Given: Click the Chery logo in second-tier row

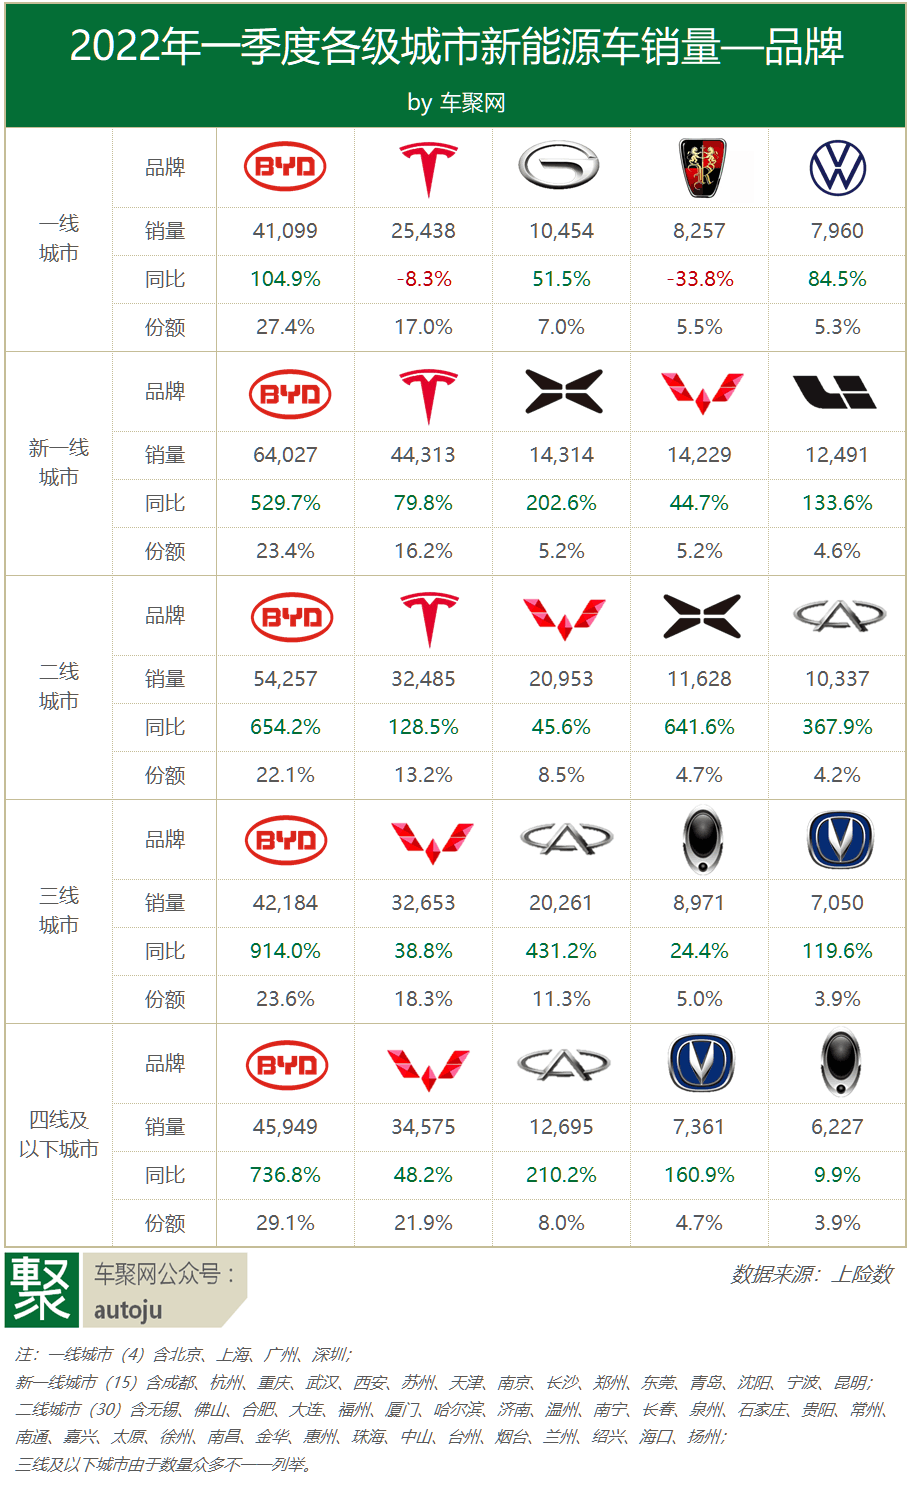Looking at the screenshot, I should [x=839, y=616].
